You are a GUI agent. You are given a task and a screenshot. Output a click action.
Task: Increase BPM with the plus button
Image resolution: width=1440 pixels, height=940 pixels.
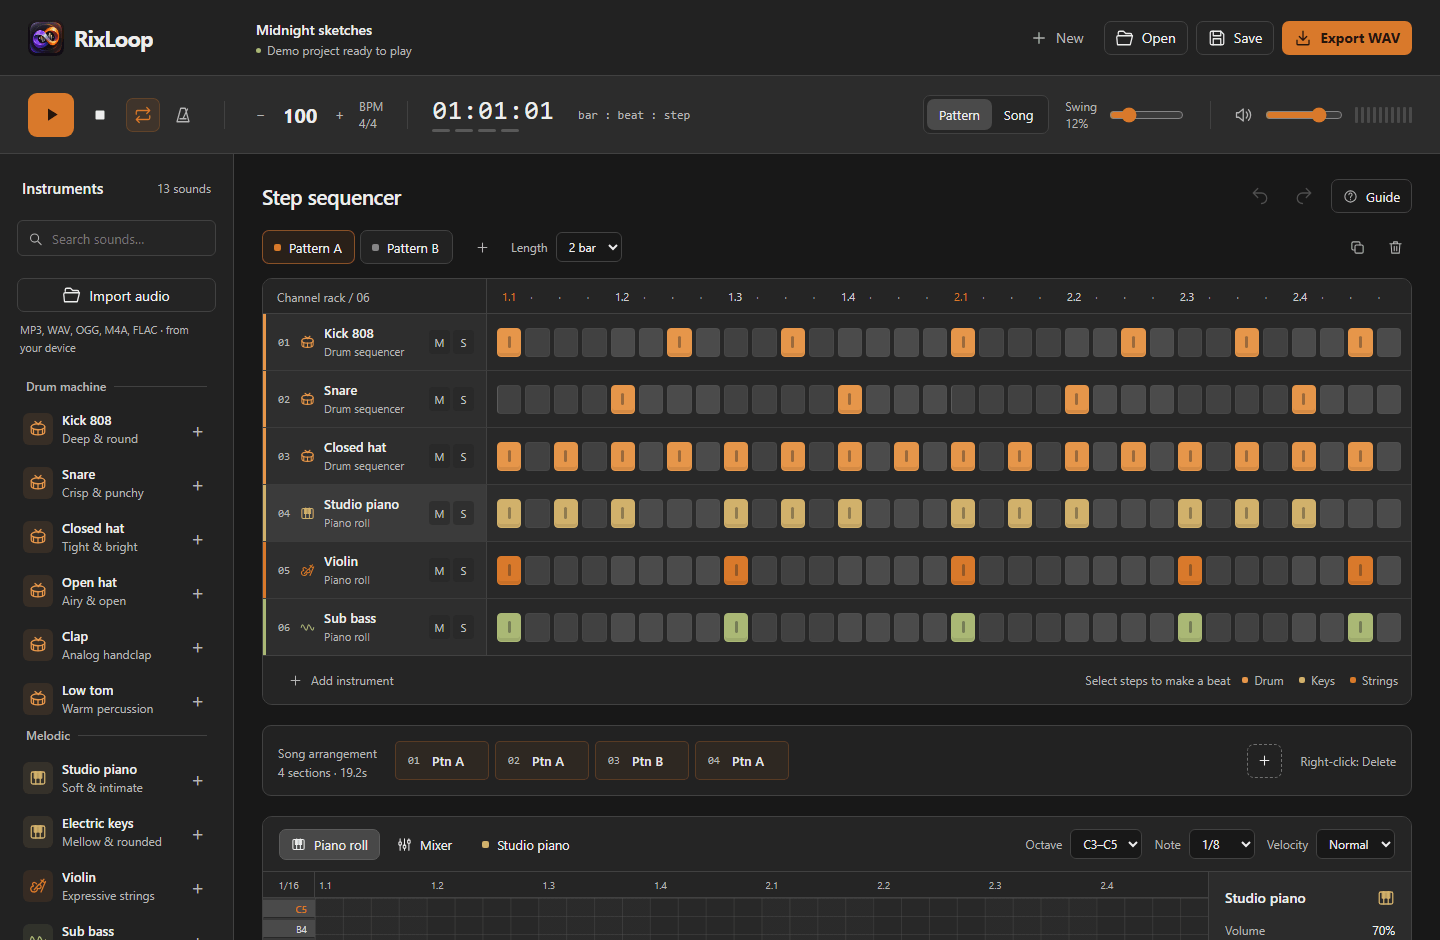click(x=339, y=116)
